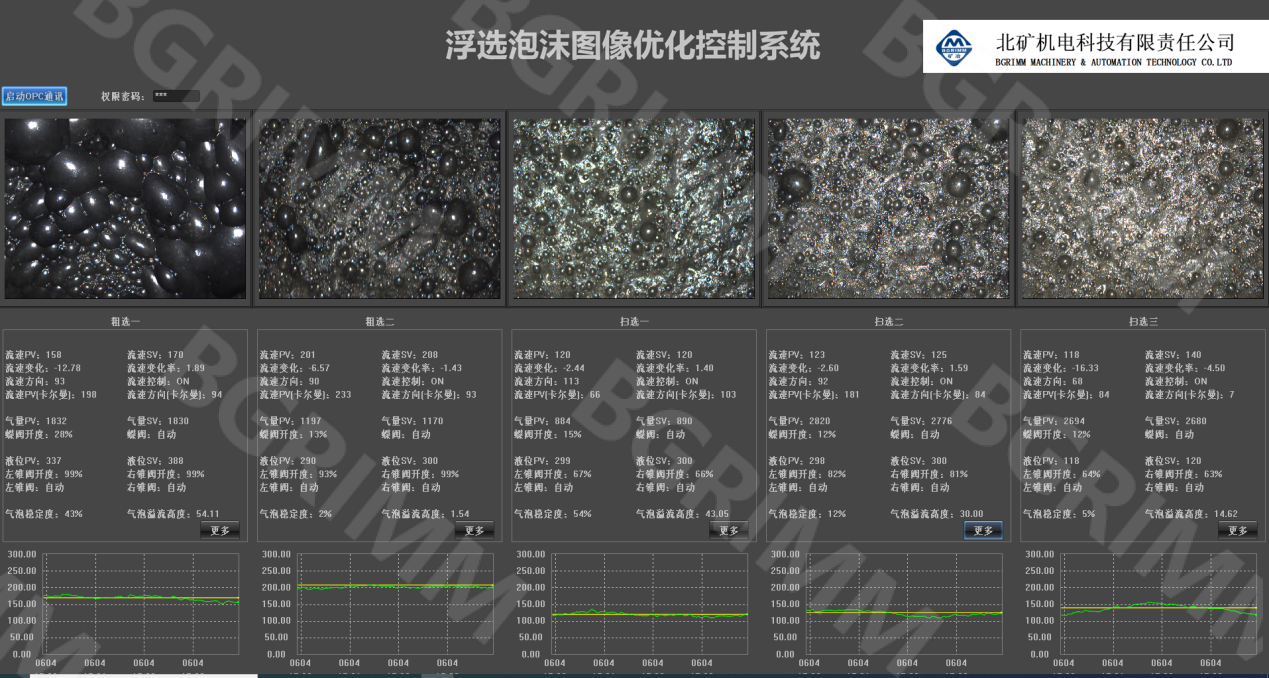Switch 蝶阀 自动 mode in 粗选二
1269x678 pixels.
[420, 434]
